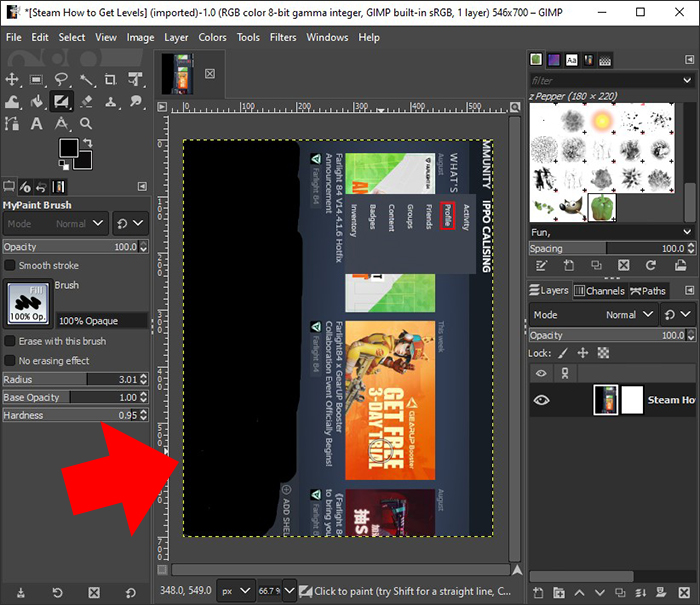Swap foreground and background colors
This screenshot has height=605, width=700.
coord(90,144)
